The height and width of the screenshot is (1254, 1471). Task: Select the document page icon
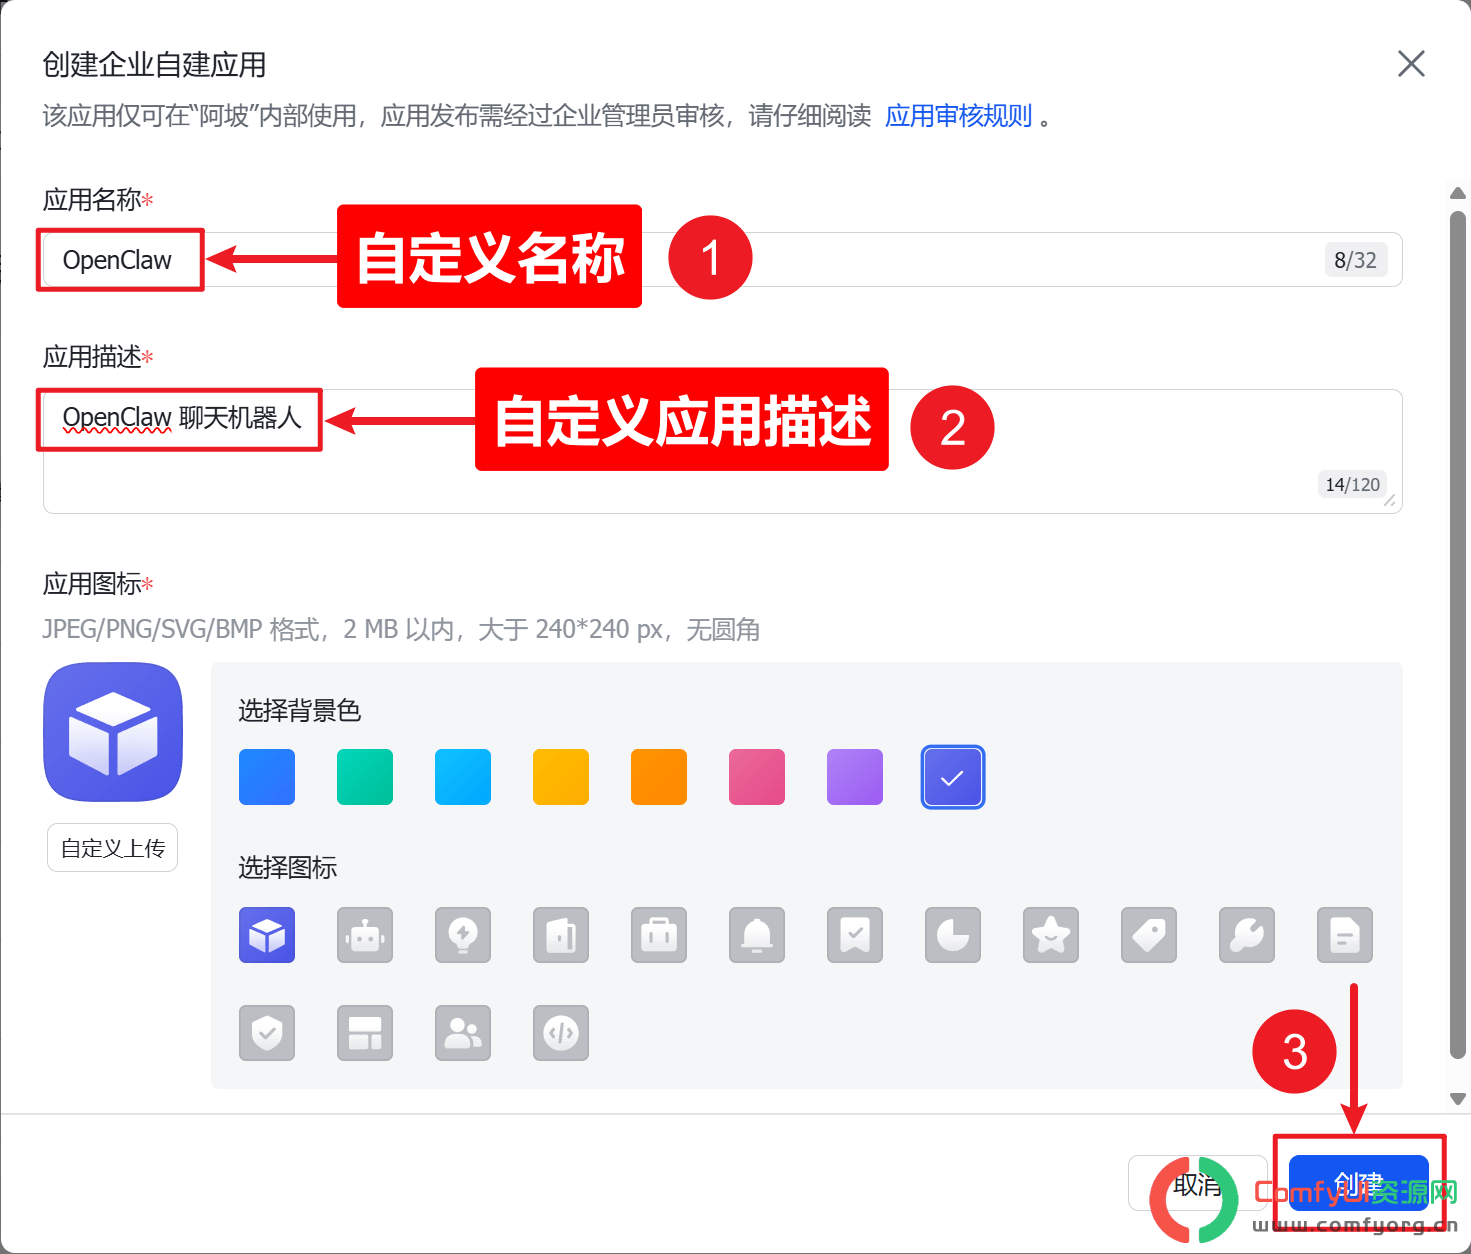pyautogui.click(x=1345, y=935)
